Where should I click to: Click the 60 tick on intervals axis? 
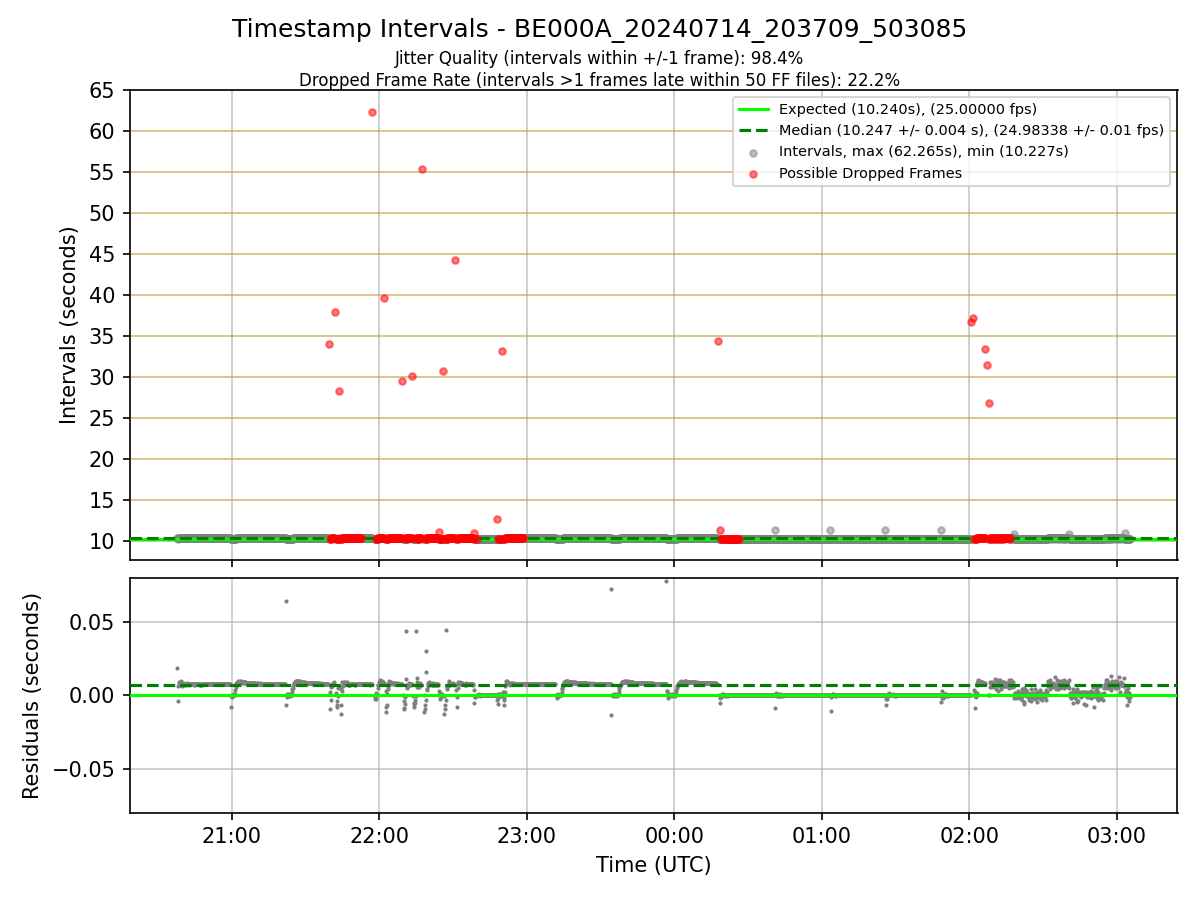[103, 131]
